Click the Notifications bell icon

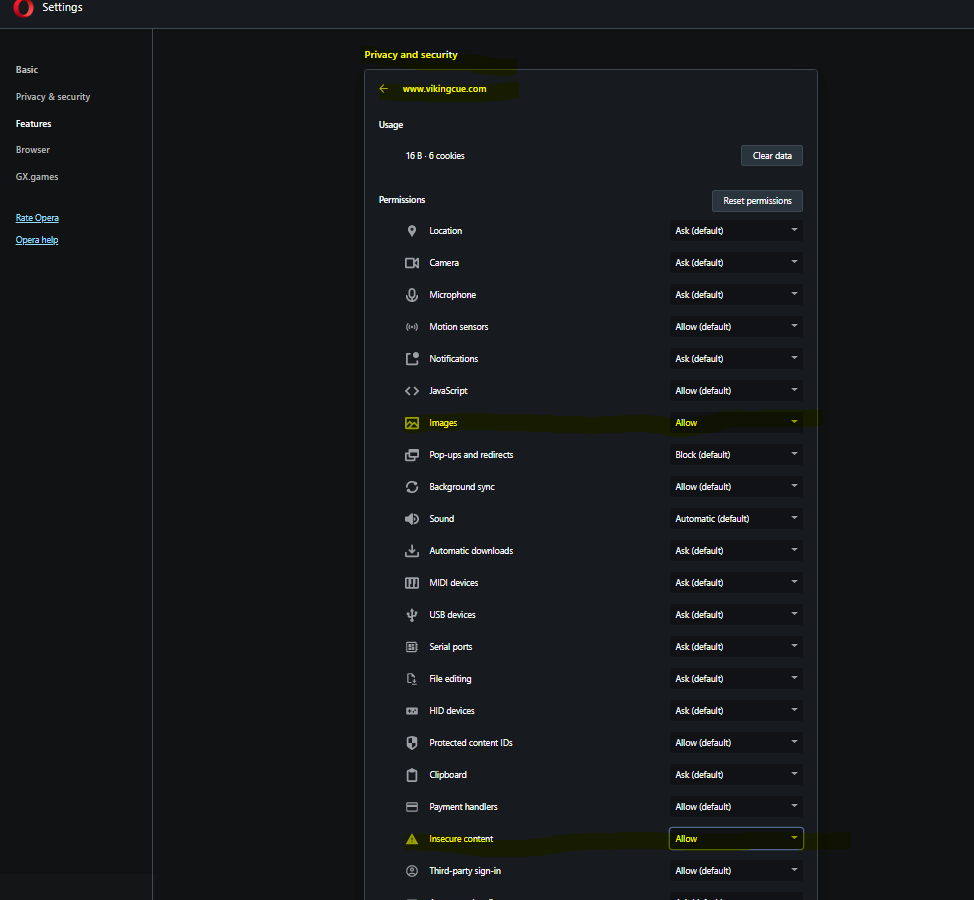(411, 359)
